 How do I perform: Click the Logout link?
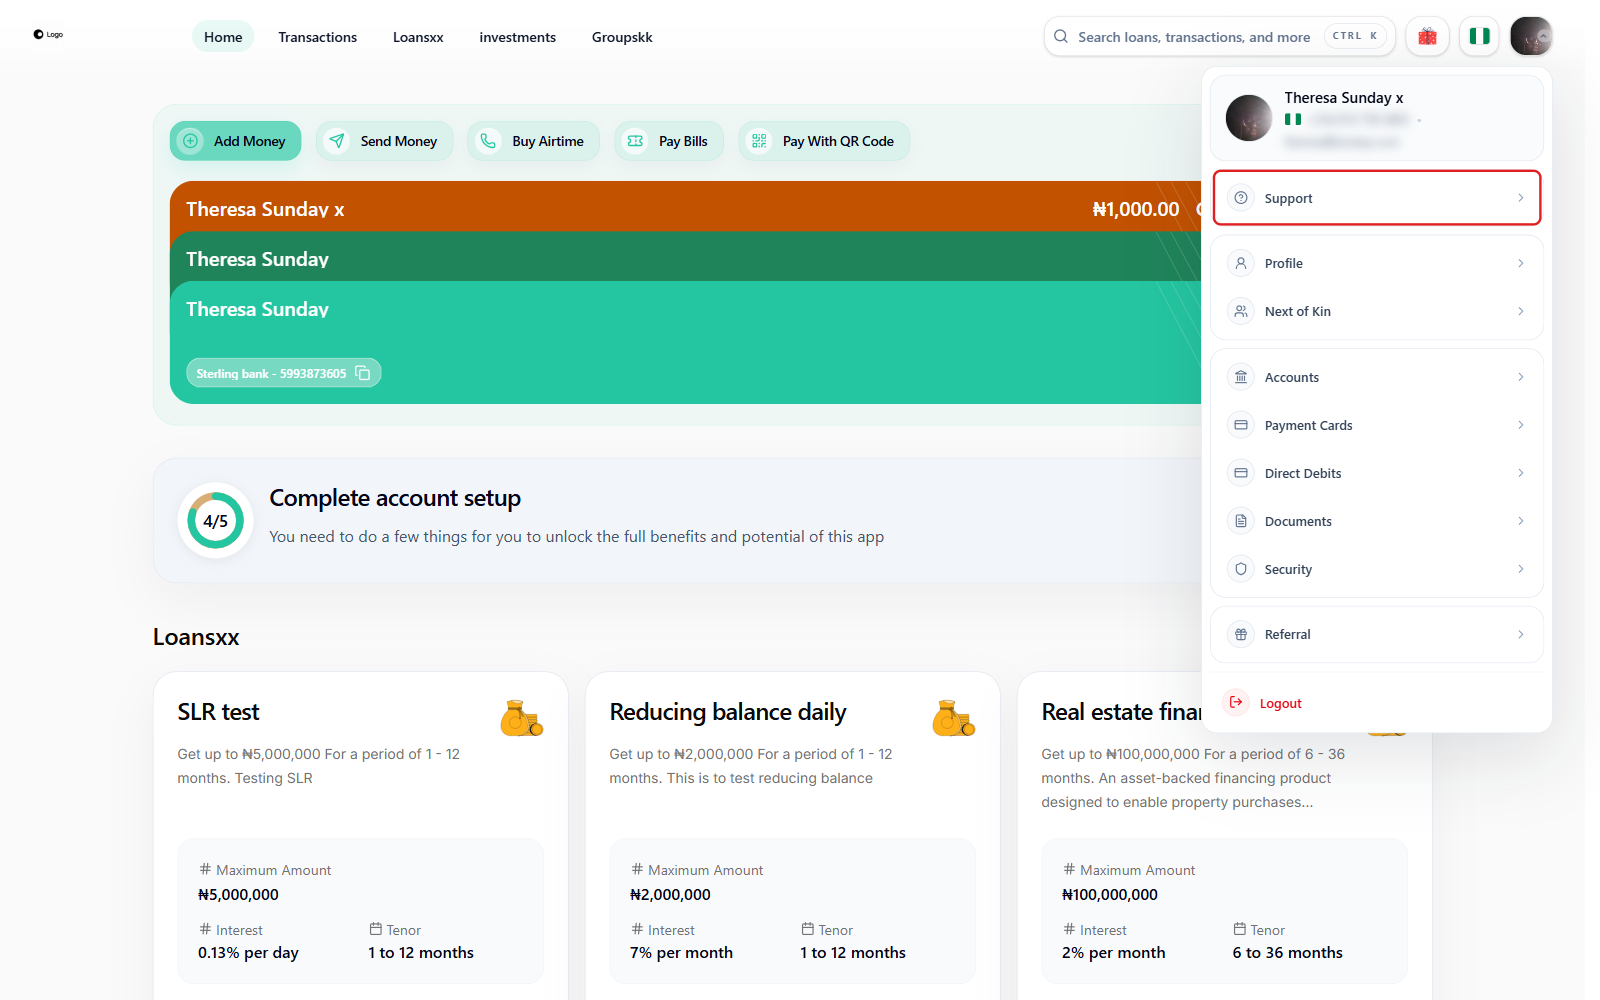tap(1280, 703)
